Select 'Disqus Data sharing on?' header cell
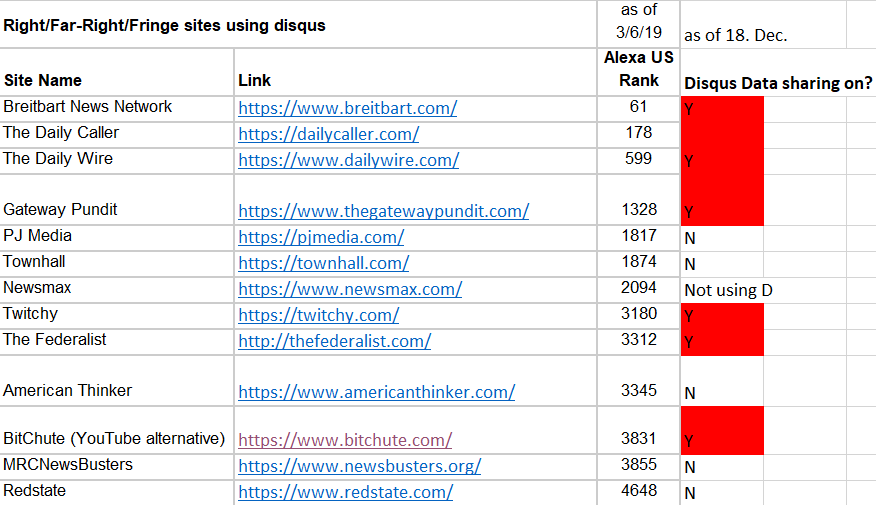The width and height of the screenshot is (876, 505). (x=778, y=72)
